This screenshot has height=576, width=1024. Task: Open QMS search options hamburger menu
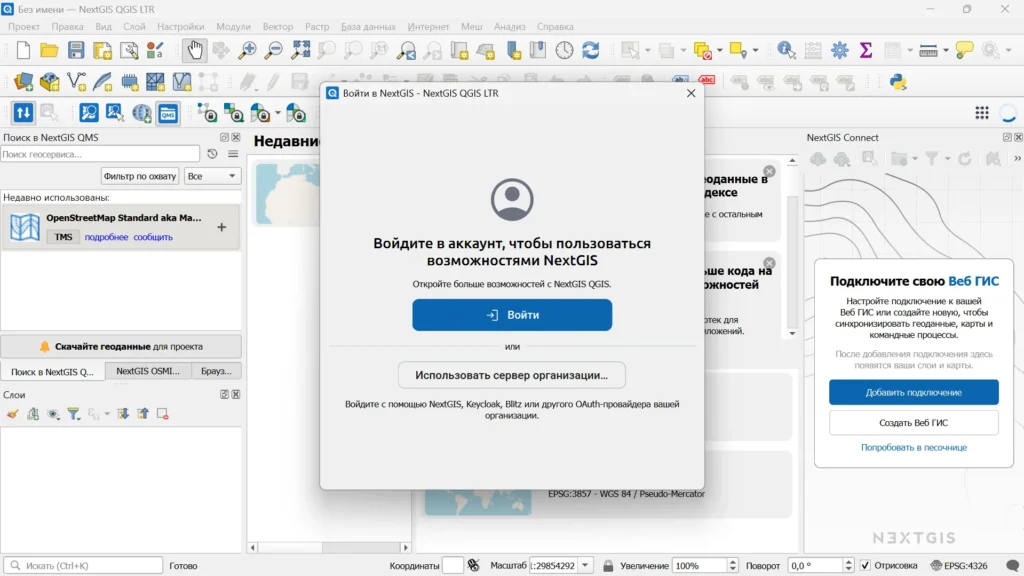(233, 154)
